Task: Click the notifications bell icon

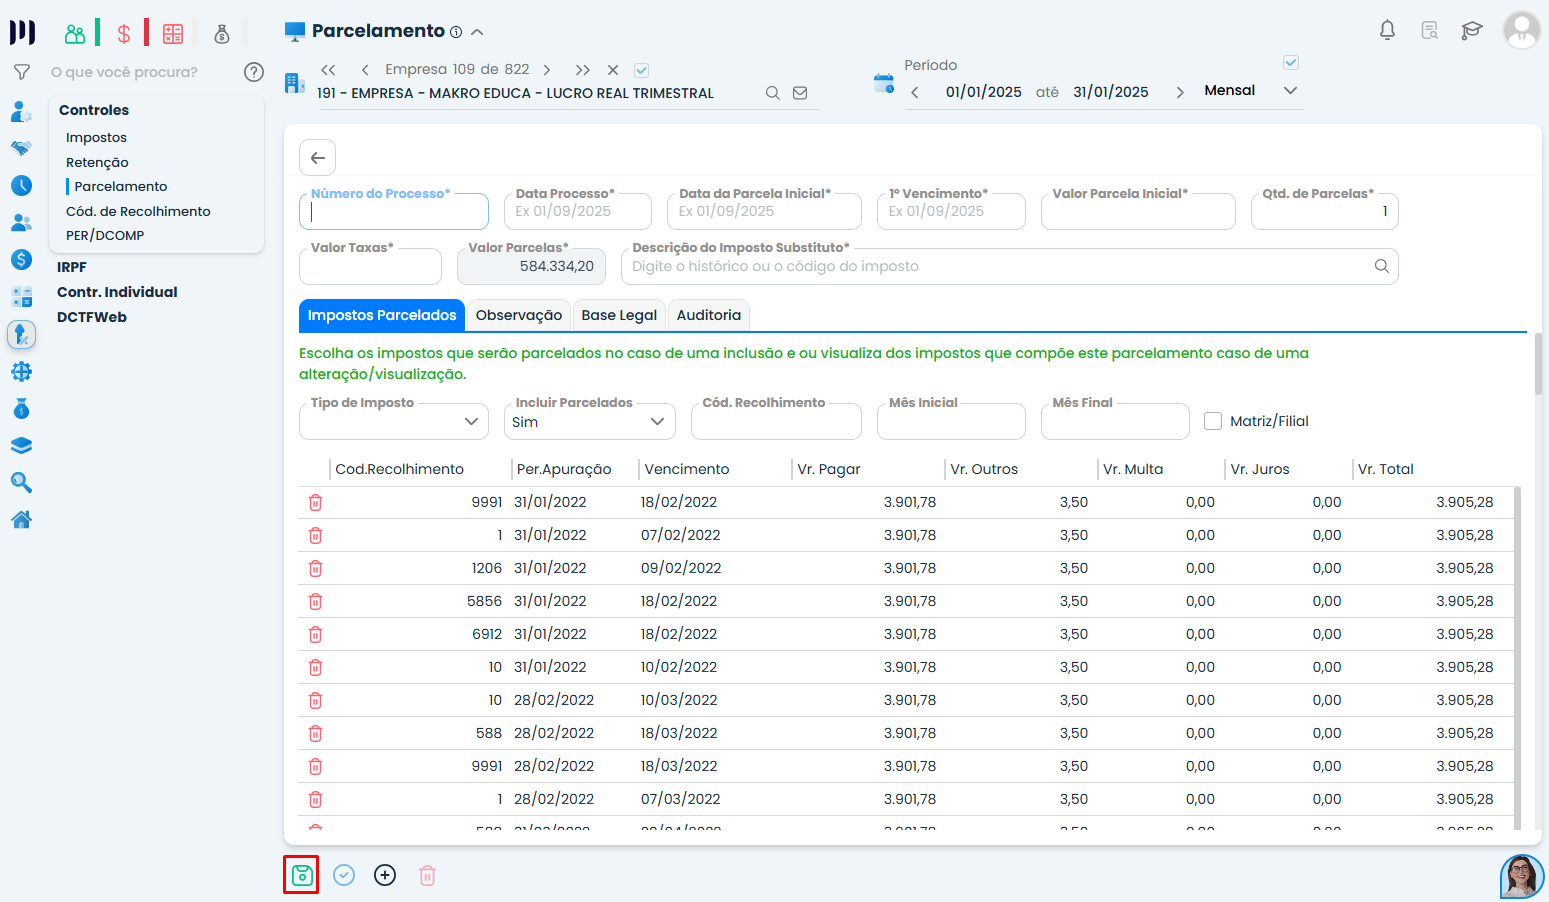Action: click(1387, 30)
